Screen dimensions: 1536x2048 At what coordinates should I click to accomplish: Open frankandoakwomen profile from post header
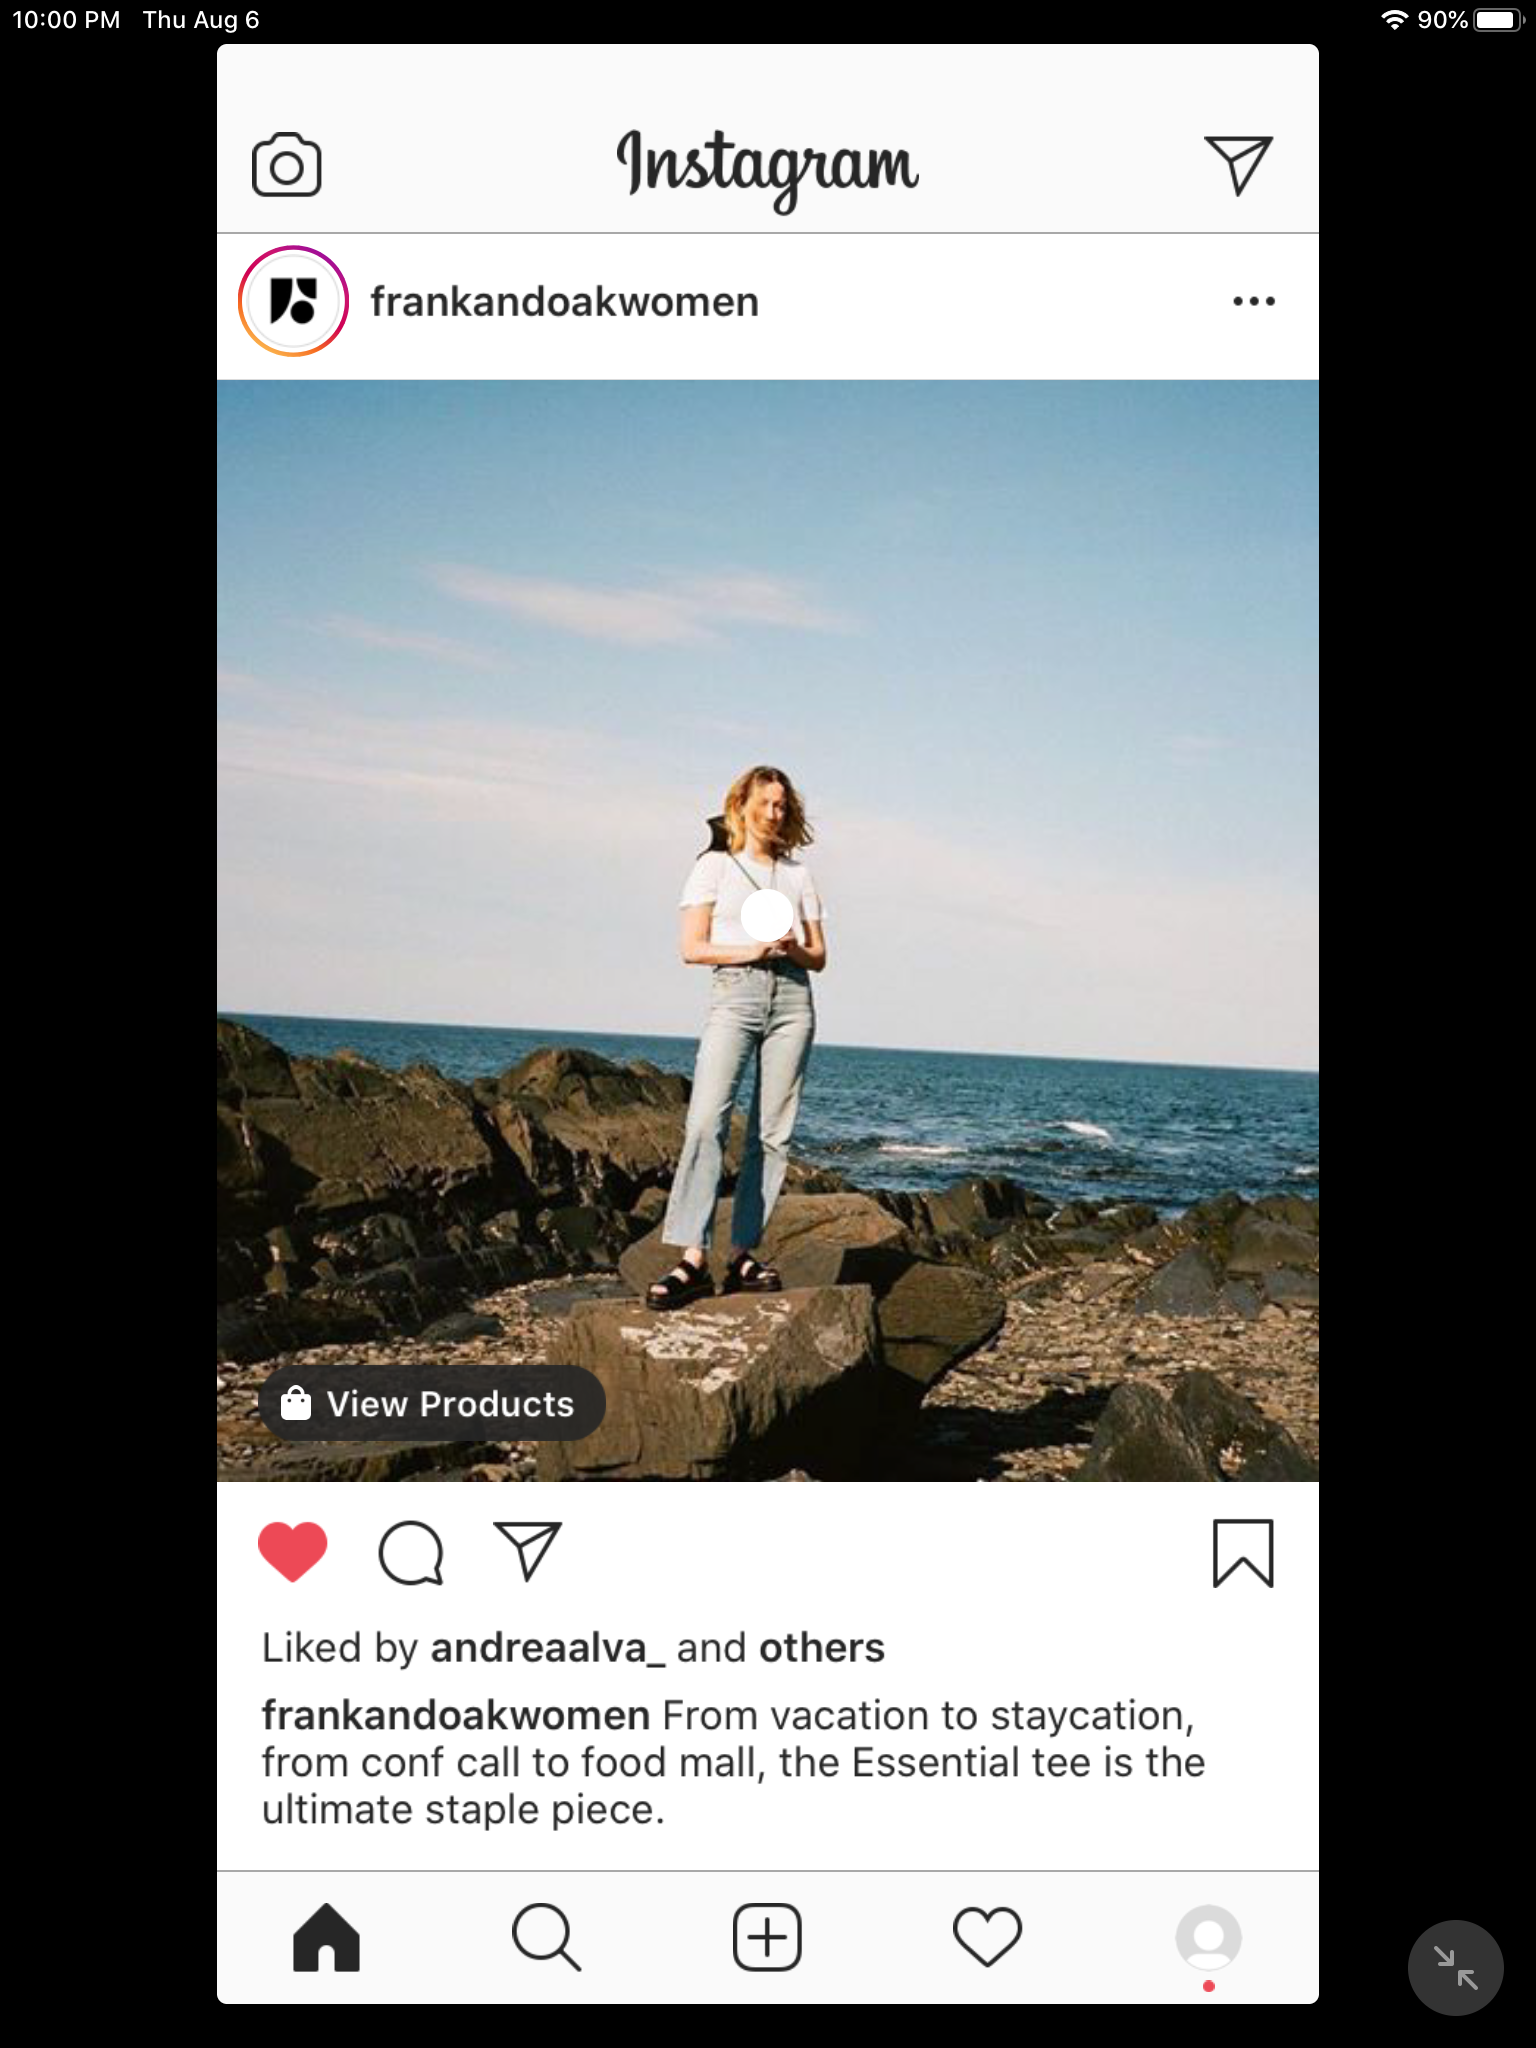coord(565,302)
